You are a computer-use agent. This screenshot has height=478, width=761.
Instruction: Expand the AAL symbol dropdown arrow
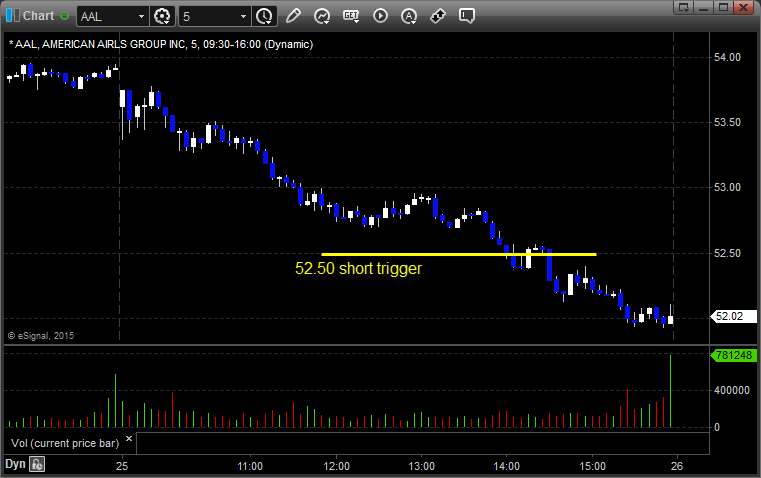[x=141, y=16]
